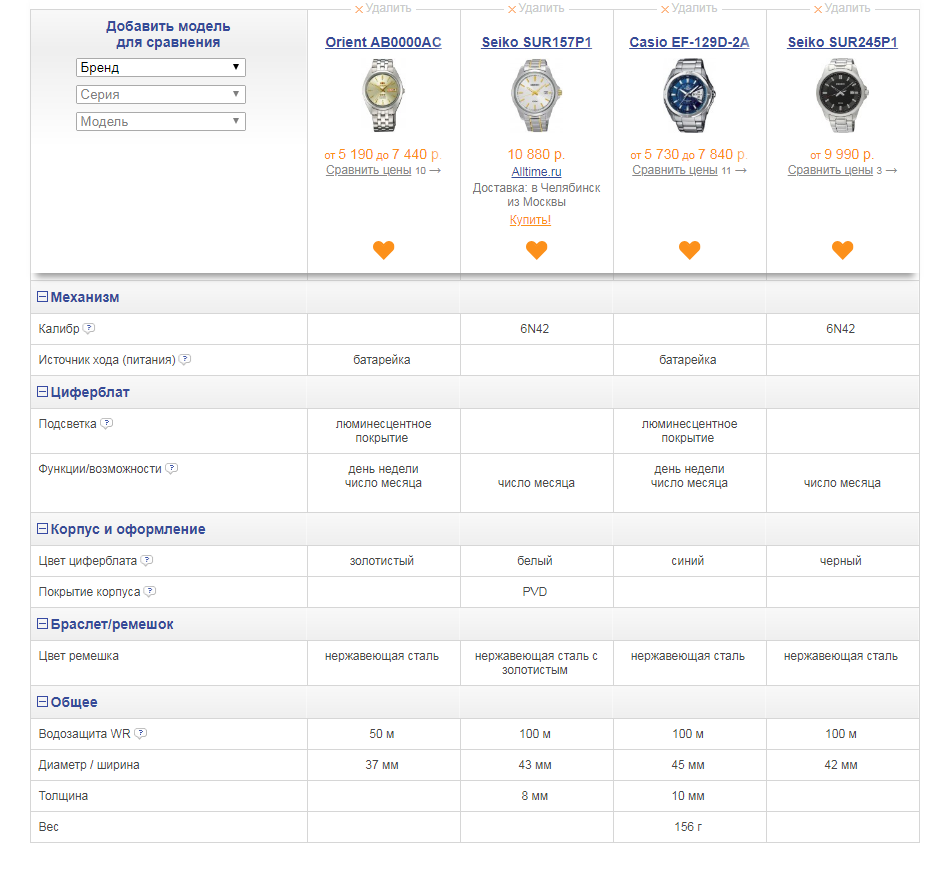This screenshot has width=939, height=875.
Task: Delete Casio EF-129D-2A column
Action: point(689,8)
